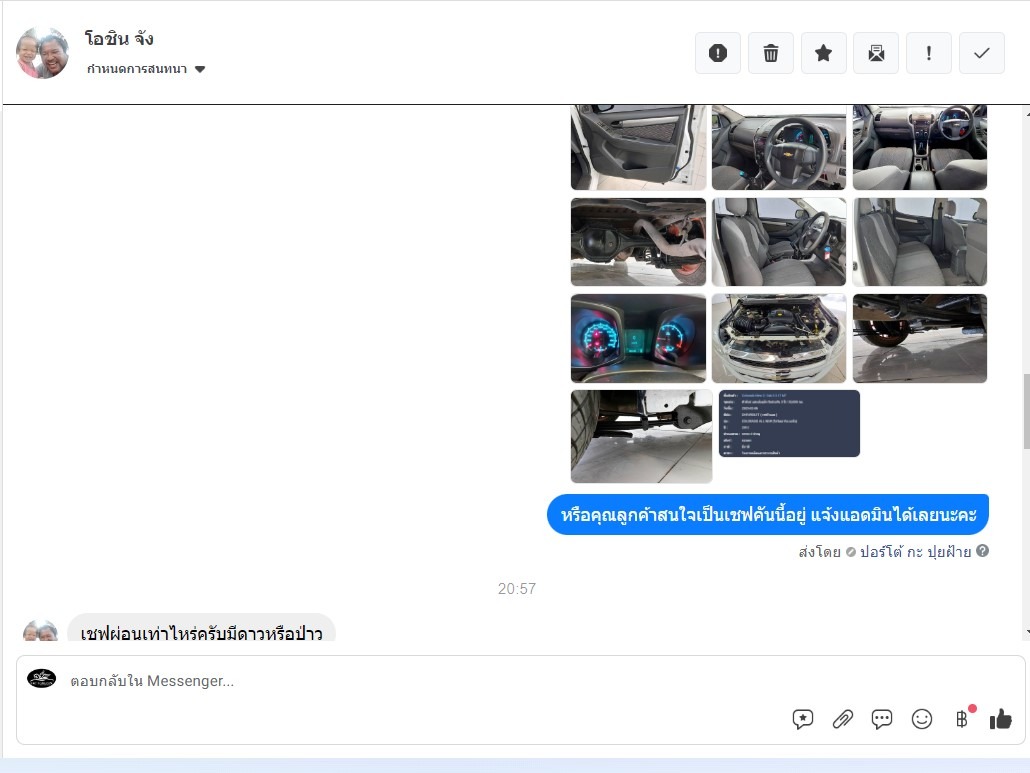Viewport: 1030px width, 773px height.
Task: Mark conversation as spam with the alert circle icon
Action: (x=717, y=53)
